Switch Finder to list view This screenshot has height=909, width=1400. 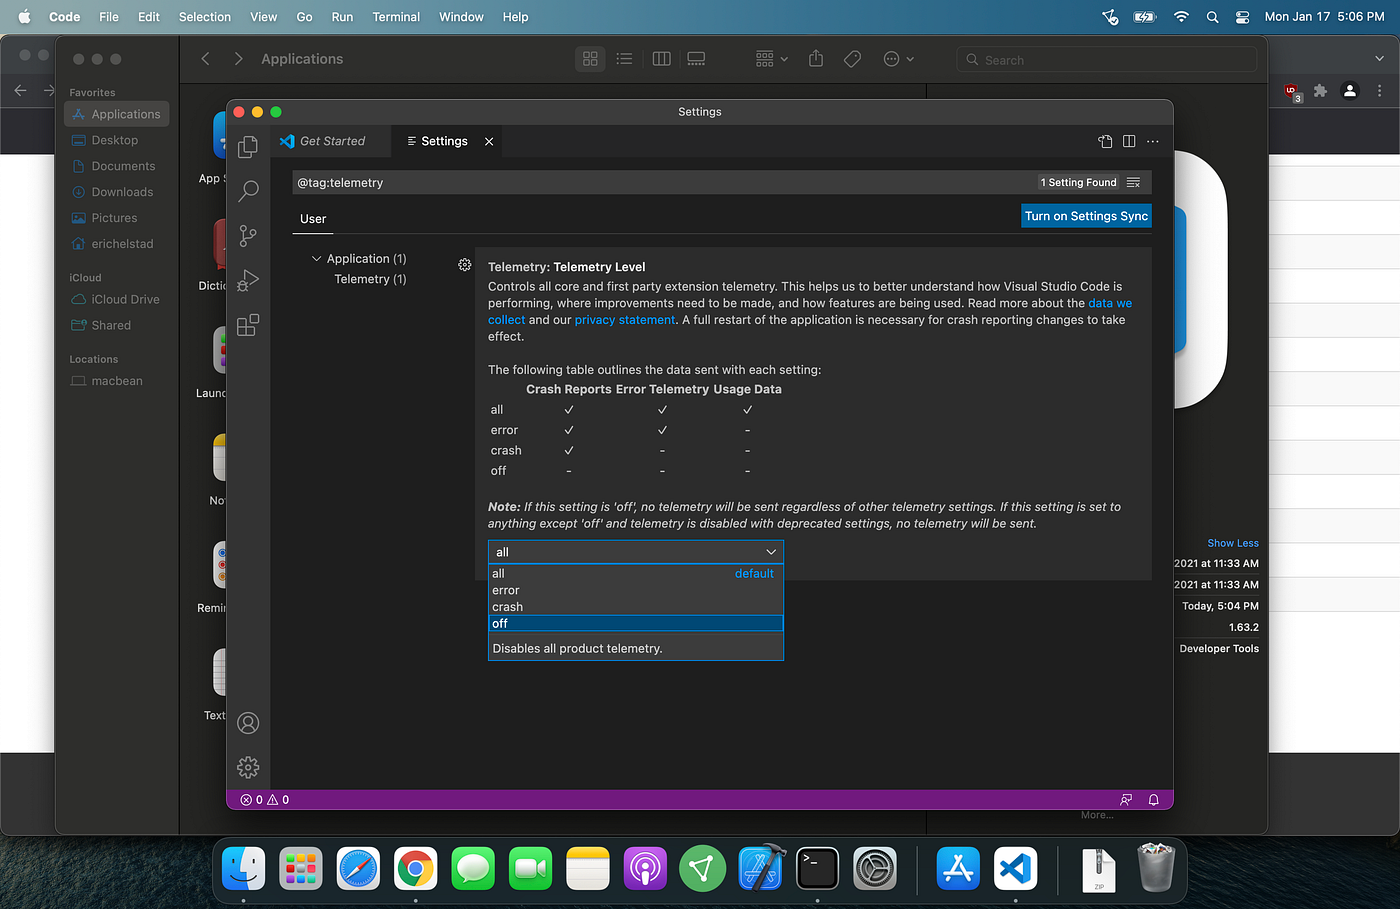point(624,58)
